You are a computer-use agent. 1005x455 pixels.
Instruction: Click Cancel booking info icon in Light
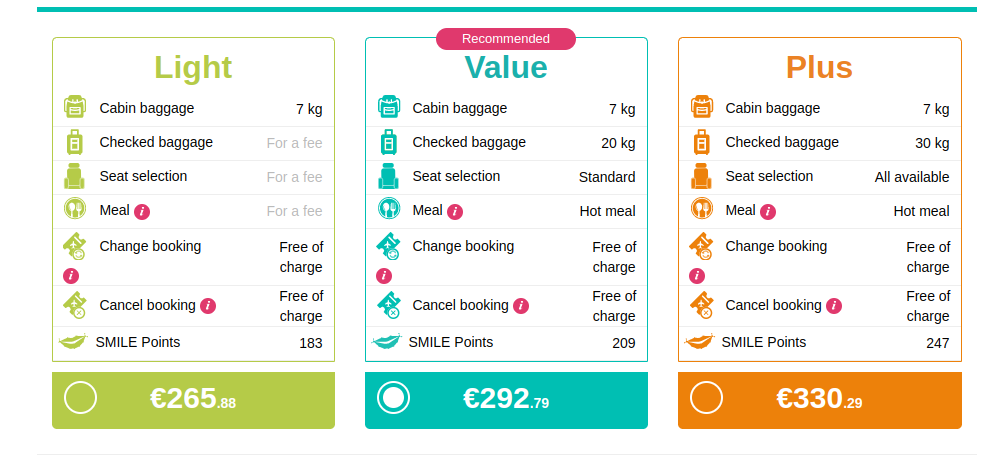coord(208,306)
